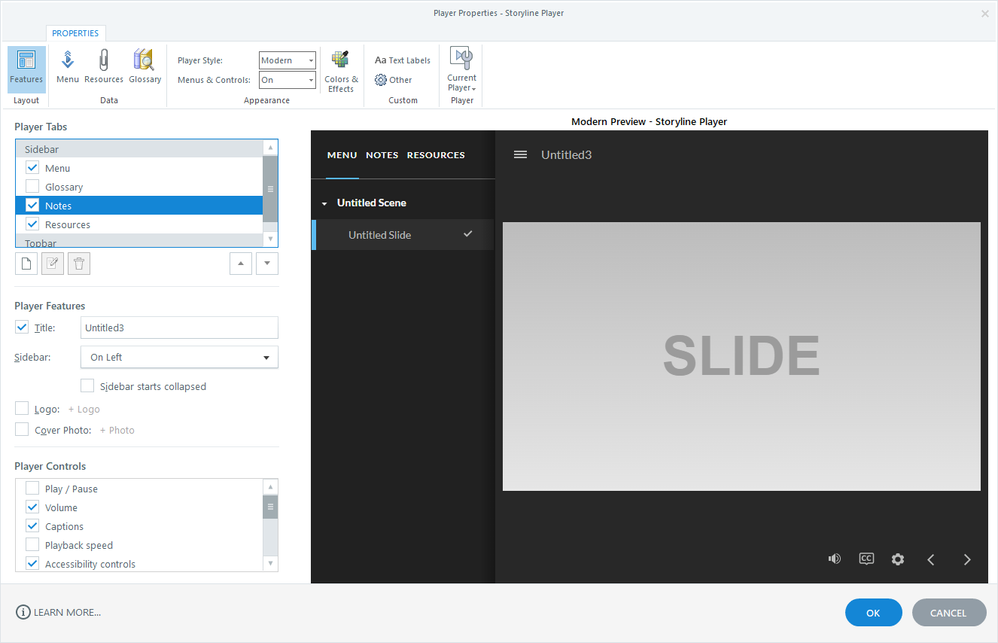
Task: Switch to NOTES tab in preview
Action: coord(382,155)
